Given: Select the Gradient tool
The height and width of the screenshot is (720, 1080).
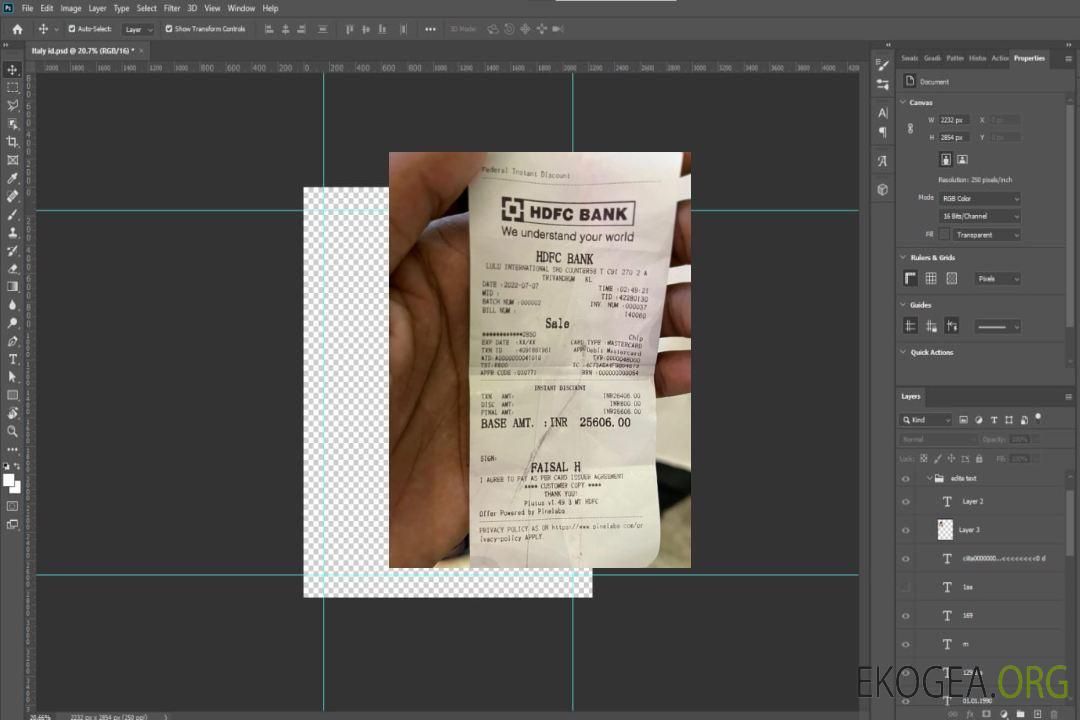Looking at the screenshot, I should point(12,287).
